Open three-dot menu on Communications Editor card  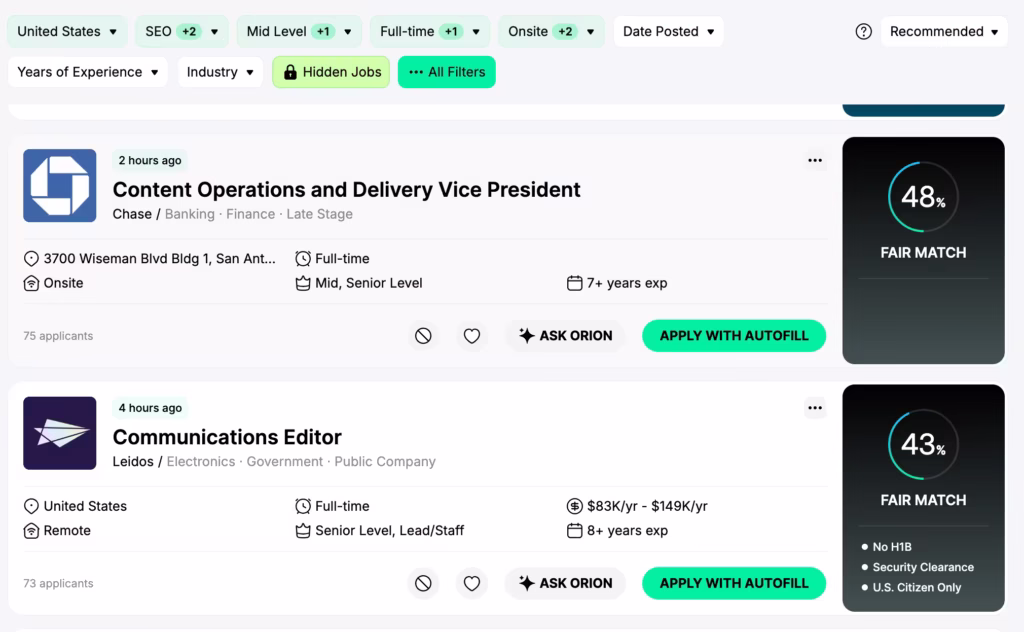[x=815, y=408]
